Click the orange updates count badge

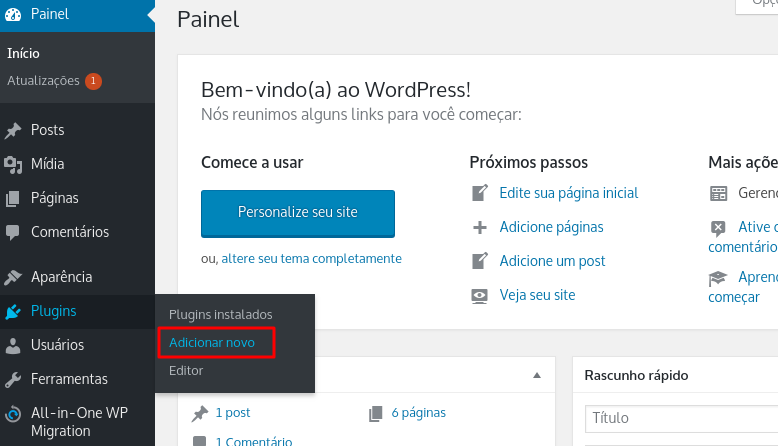[93, 81]
